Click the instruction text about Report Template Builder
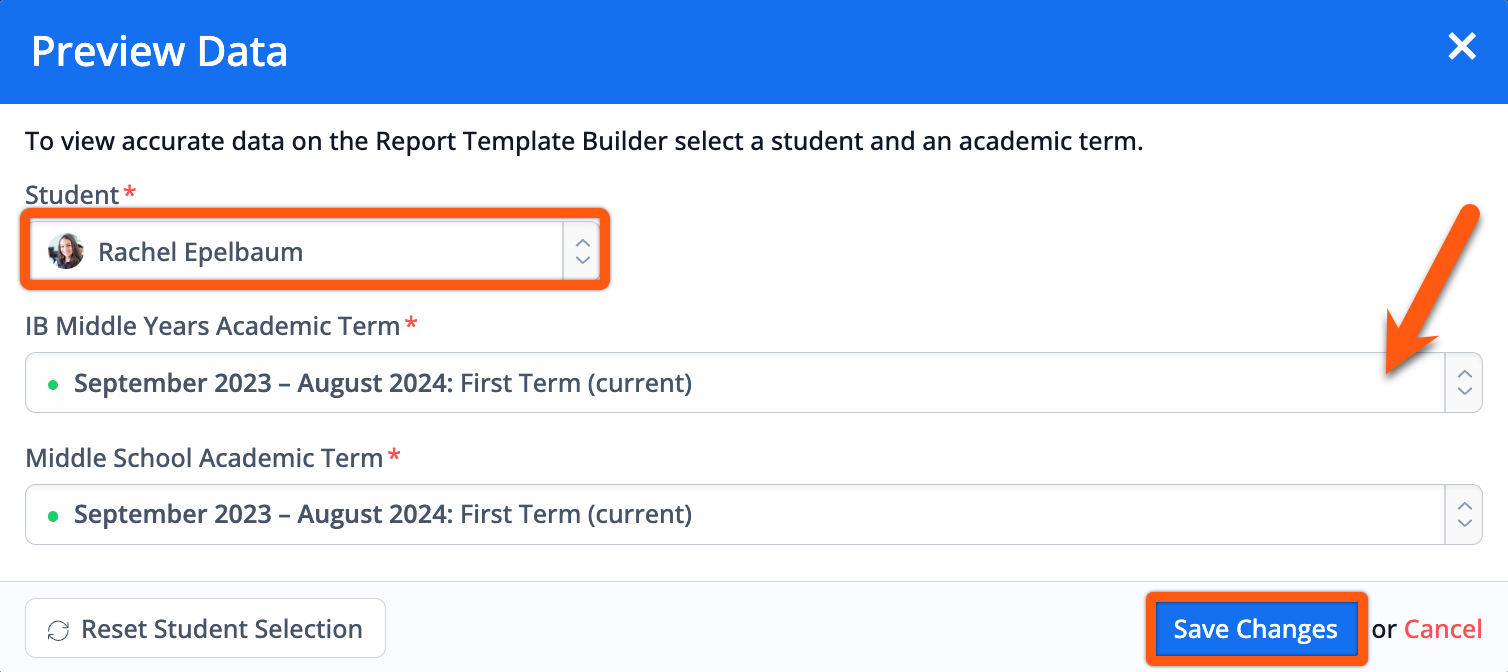Viewport: 1508px width, 672px height. [x=584, y=141]
